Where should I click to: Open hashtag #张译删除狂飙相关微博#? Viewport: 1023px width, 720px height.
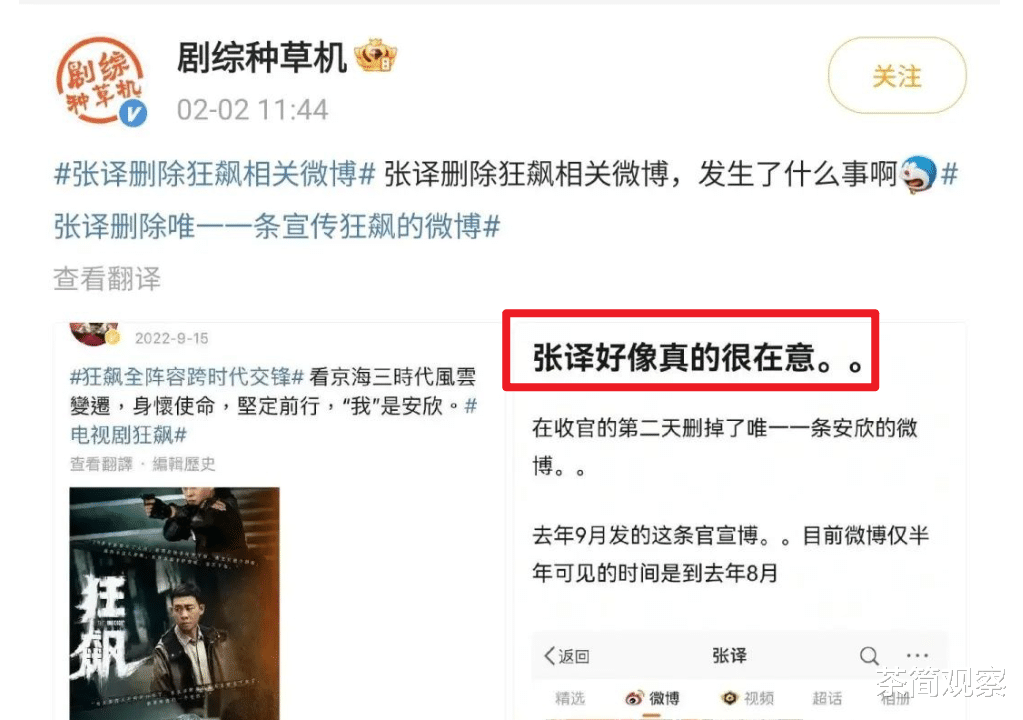215,174
